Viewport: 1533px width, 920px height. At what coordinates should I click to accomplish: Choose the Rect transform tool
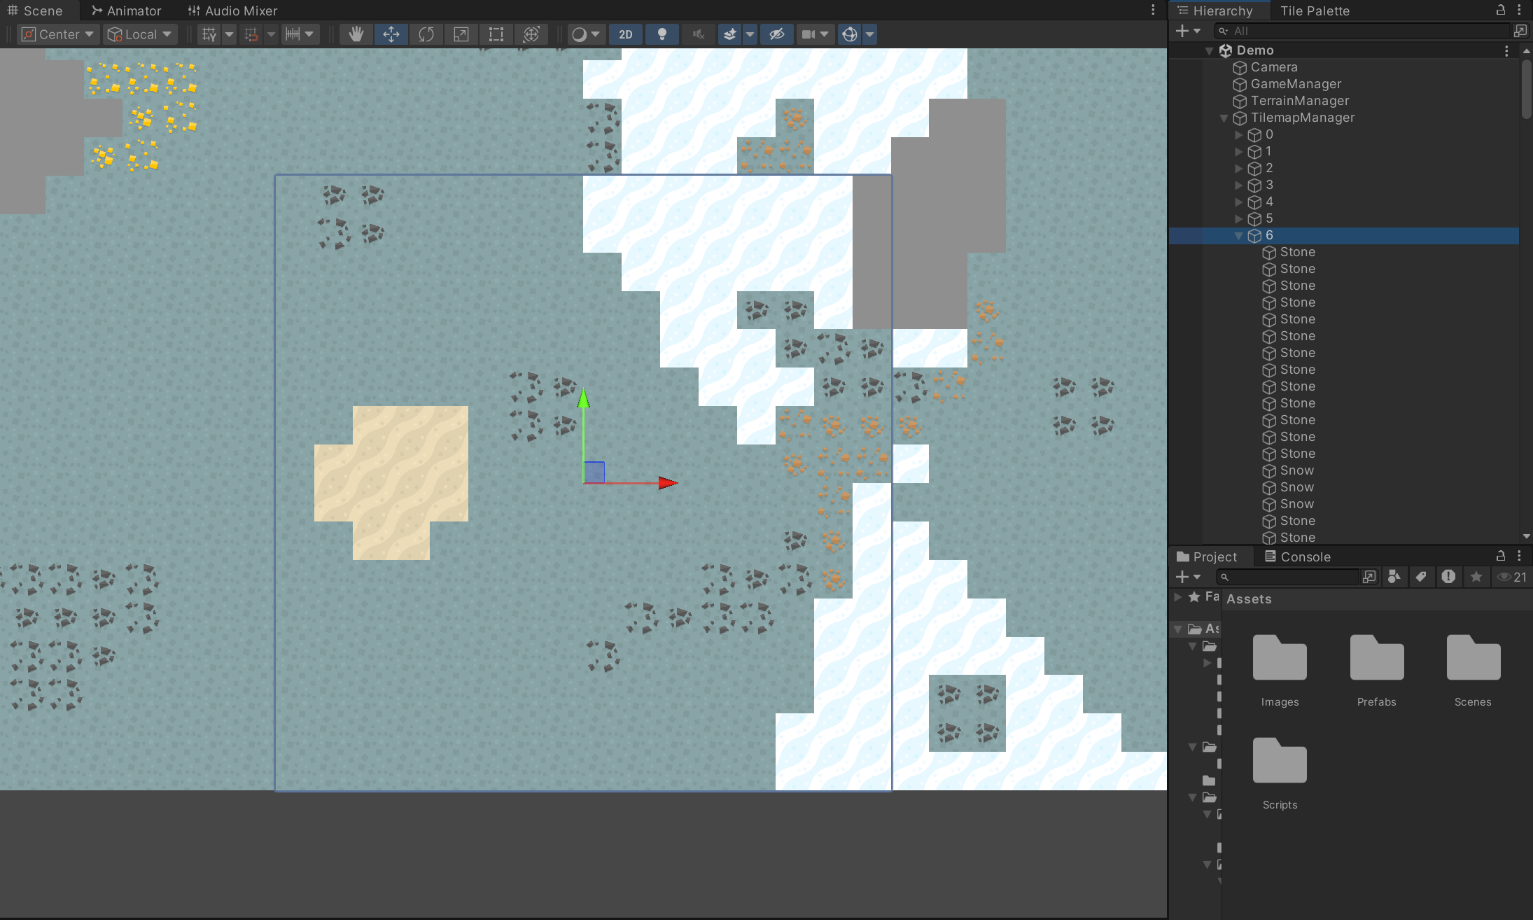(x=496, y=34)
